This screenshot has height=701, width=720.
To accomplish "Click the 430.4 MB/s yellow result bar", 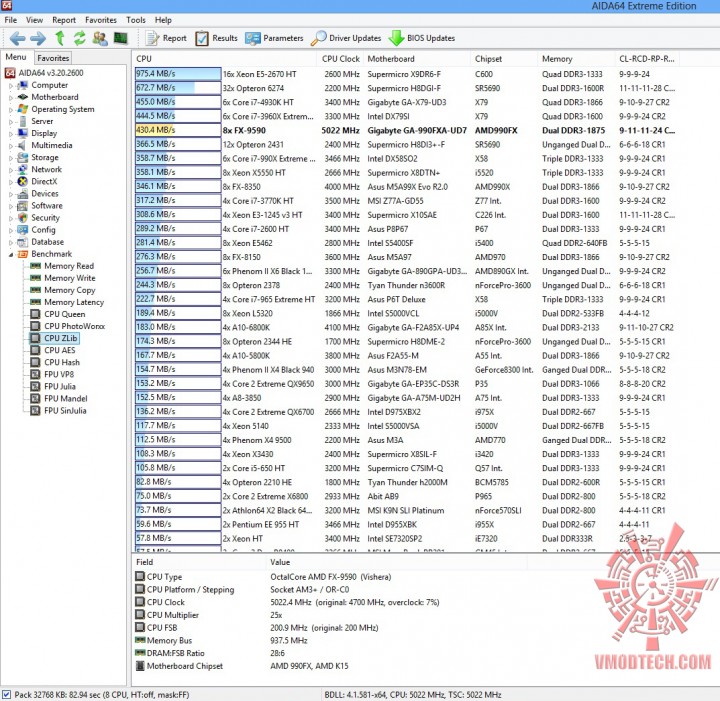I will click(x=178, y=130).
